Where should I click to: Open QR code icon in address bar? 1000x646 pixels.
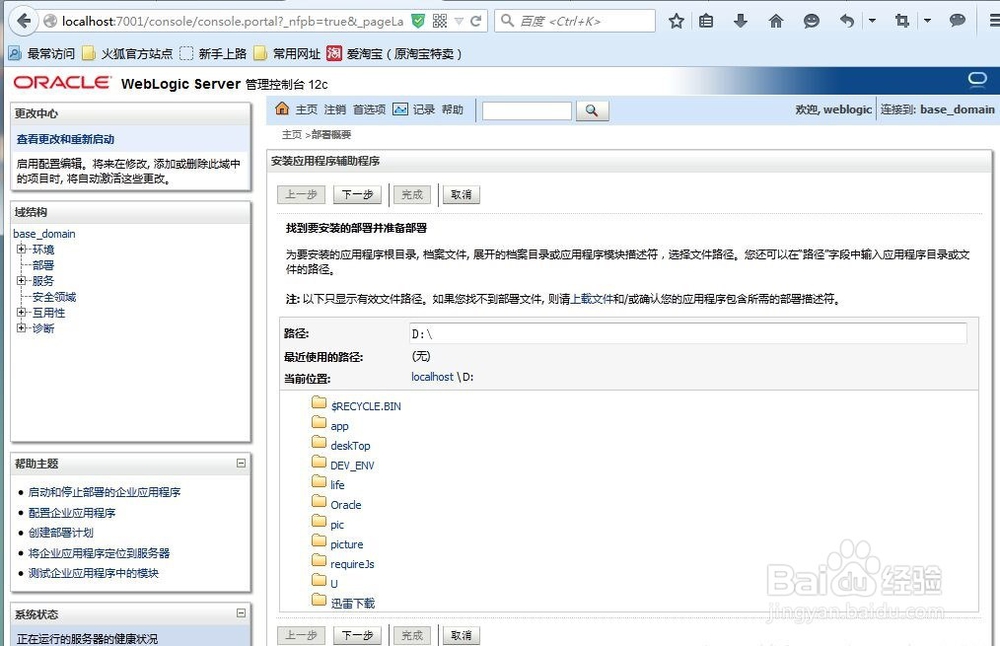(x=439, y=21)
